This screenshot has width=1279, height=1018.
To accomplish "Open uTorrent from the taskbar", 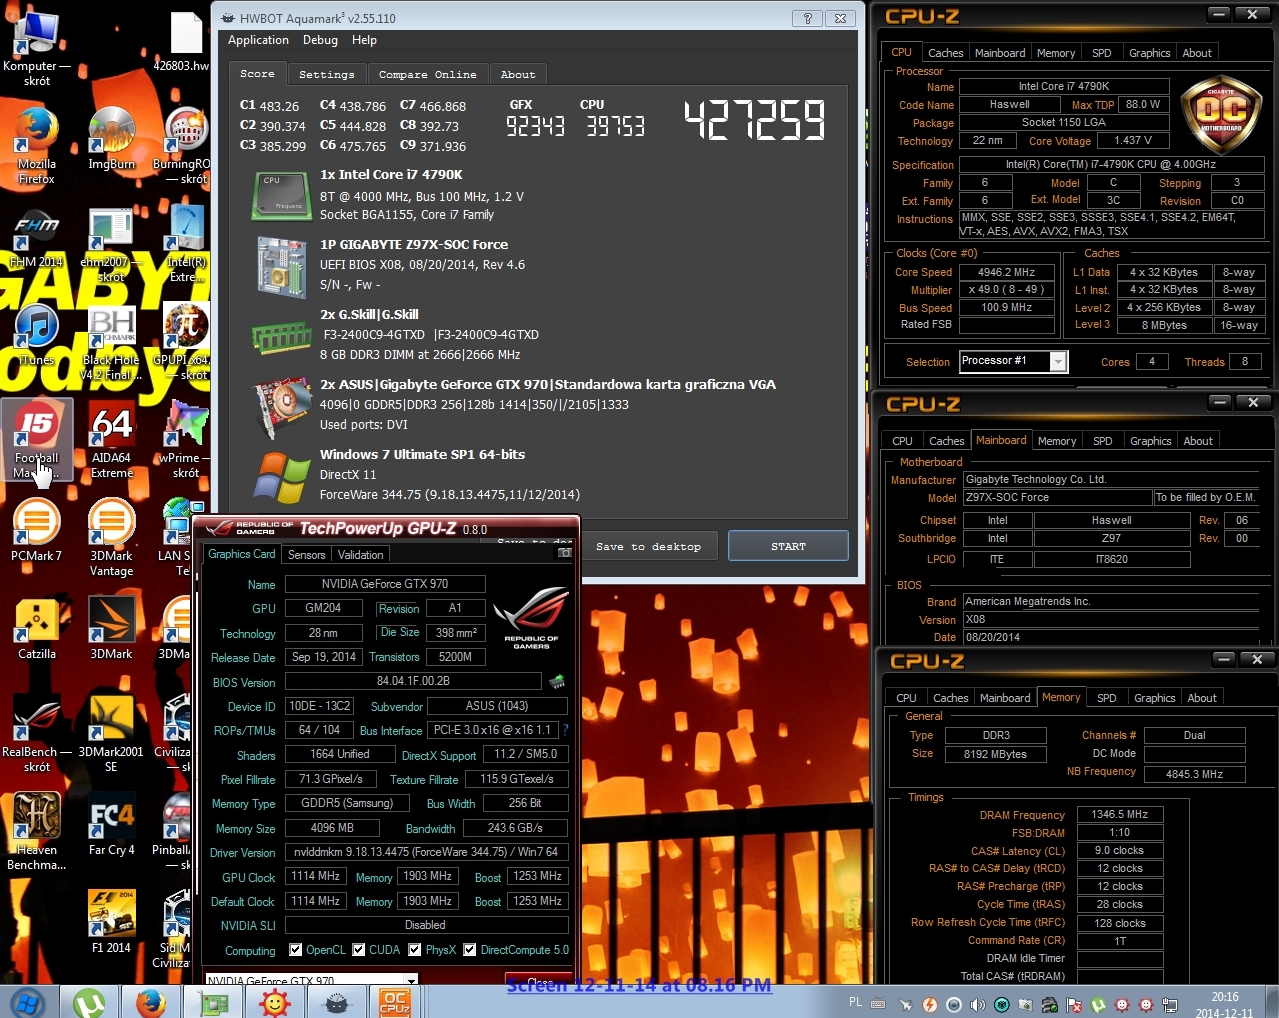I will [x=89, y=1002].
